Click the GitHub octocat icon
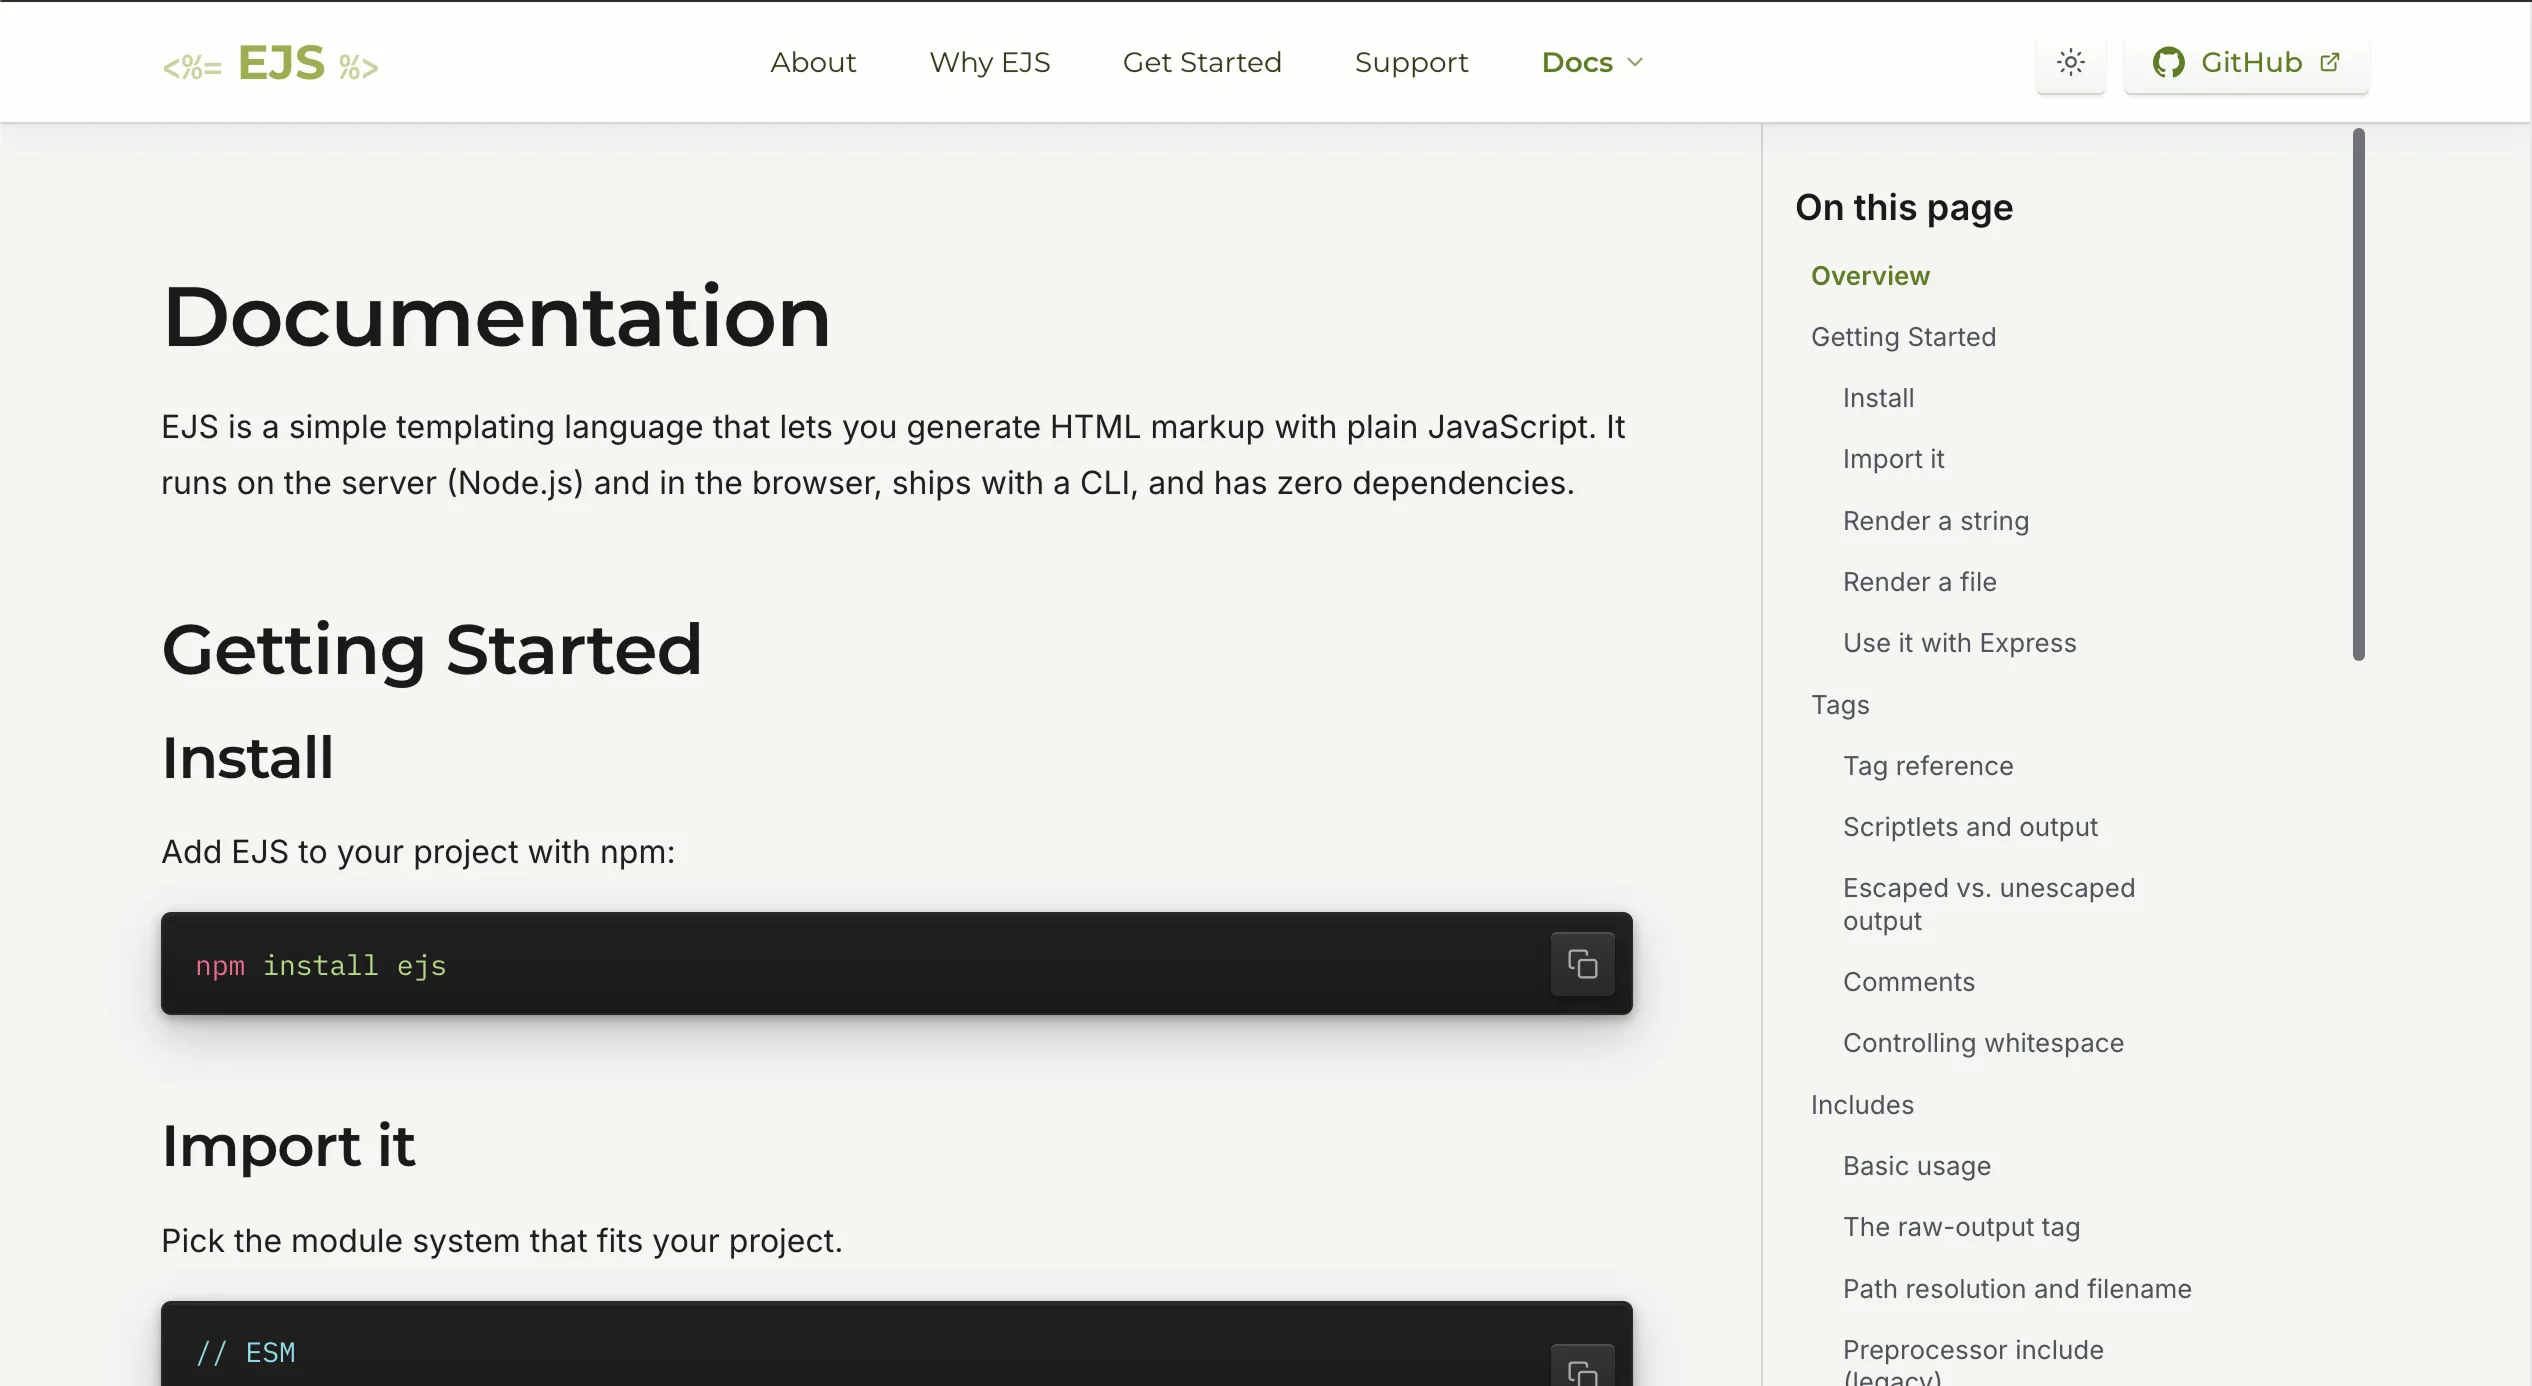The width and height of the screenshot is (2532, 1386). pyautogui.click(x=2168, y=63)
